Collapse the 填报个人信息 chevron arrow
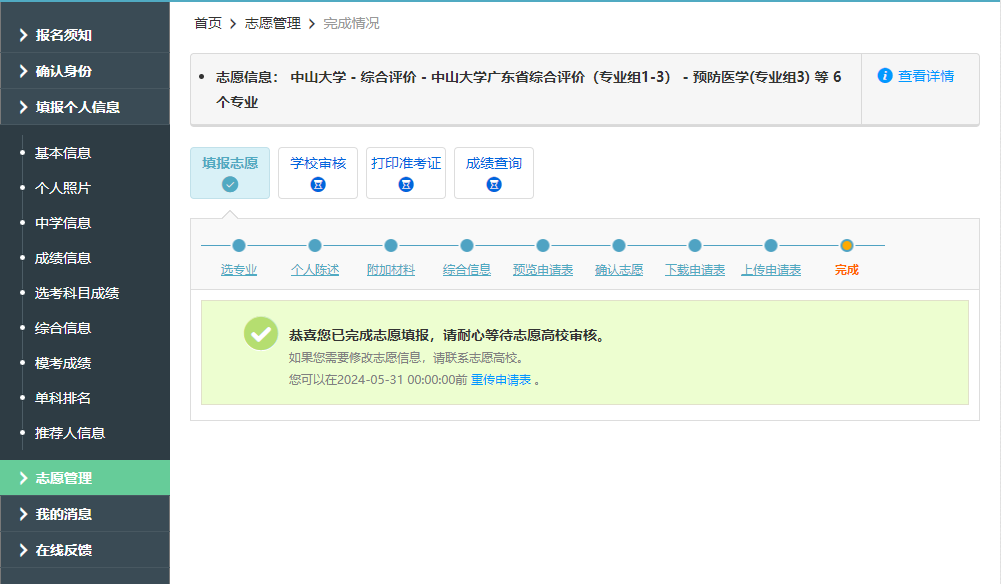Image resolution: width=1001 pixels, height=584 pixels. pyautogui.click(x=24, y=107)
